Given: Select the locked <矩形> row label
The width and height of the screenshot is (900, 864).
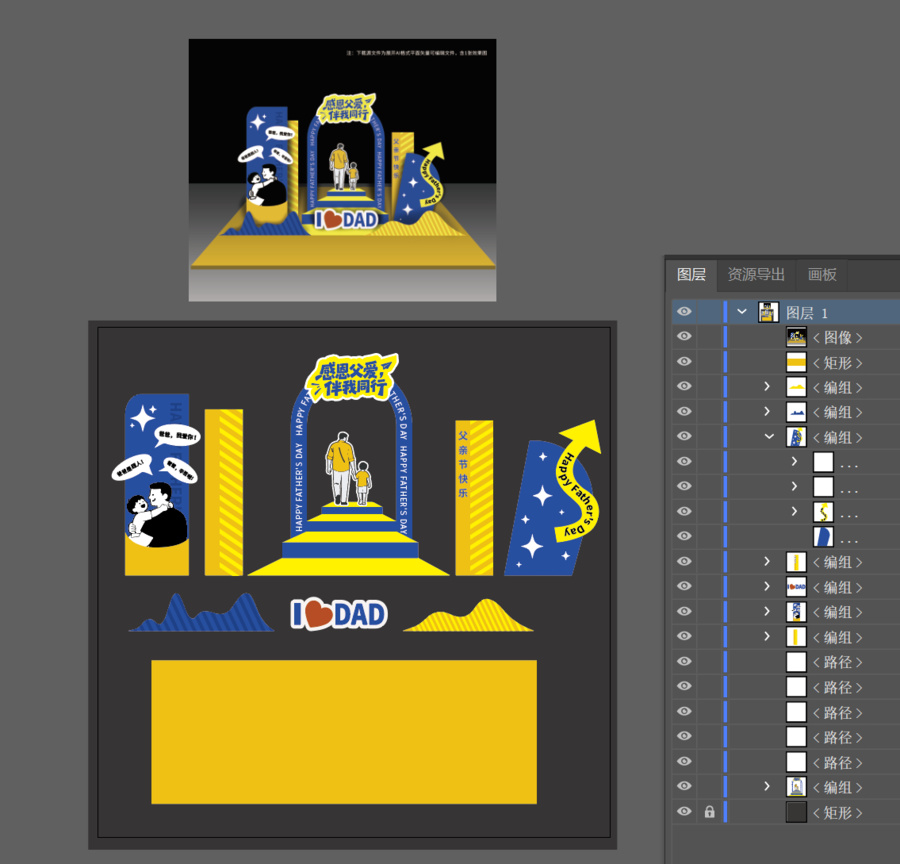Looking at the screenshot, I should [837, 813].
